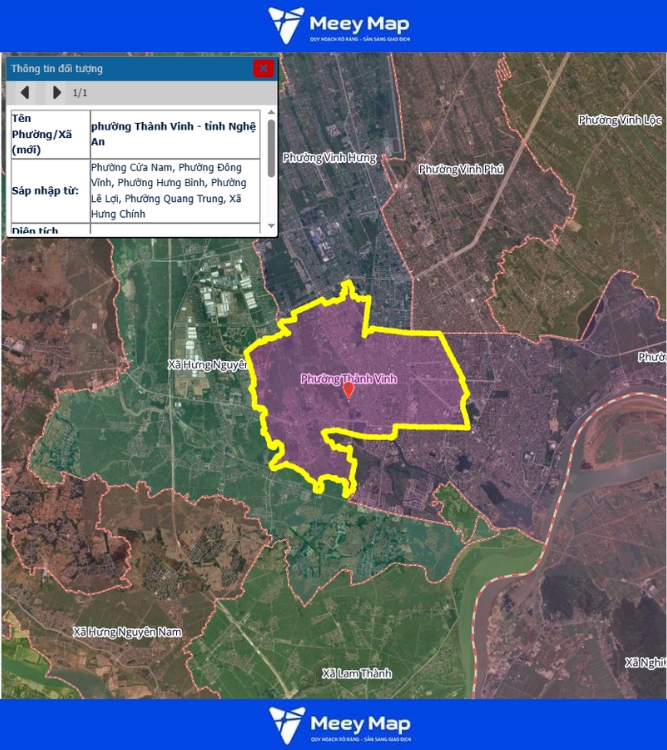Select Xã Lam Thành on the map

tap(358, 673)
